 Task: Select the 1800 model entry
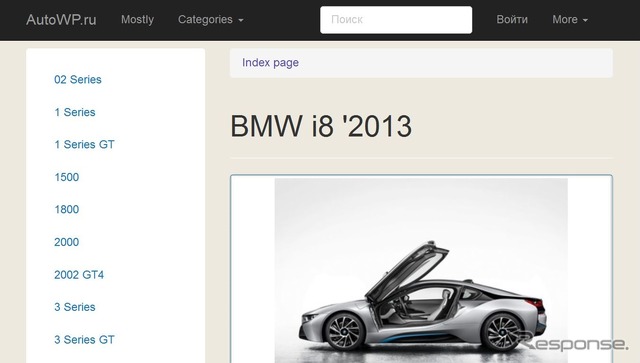pos(67,209)
